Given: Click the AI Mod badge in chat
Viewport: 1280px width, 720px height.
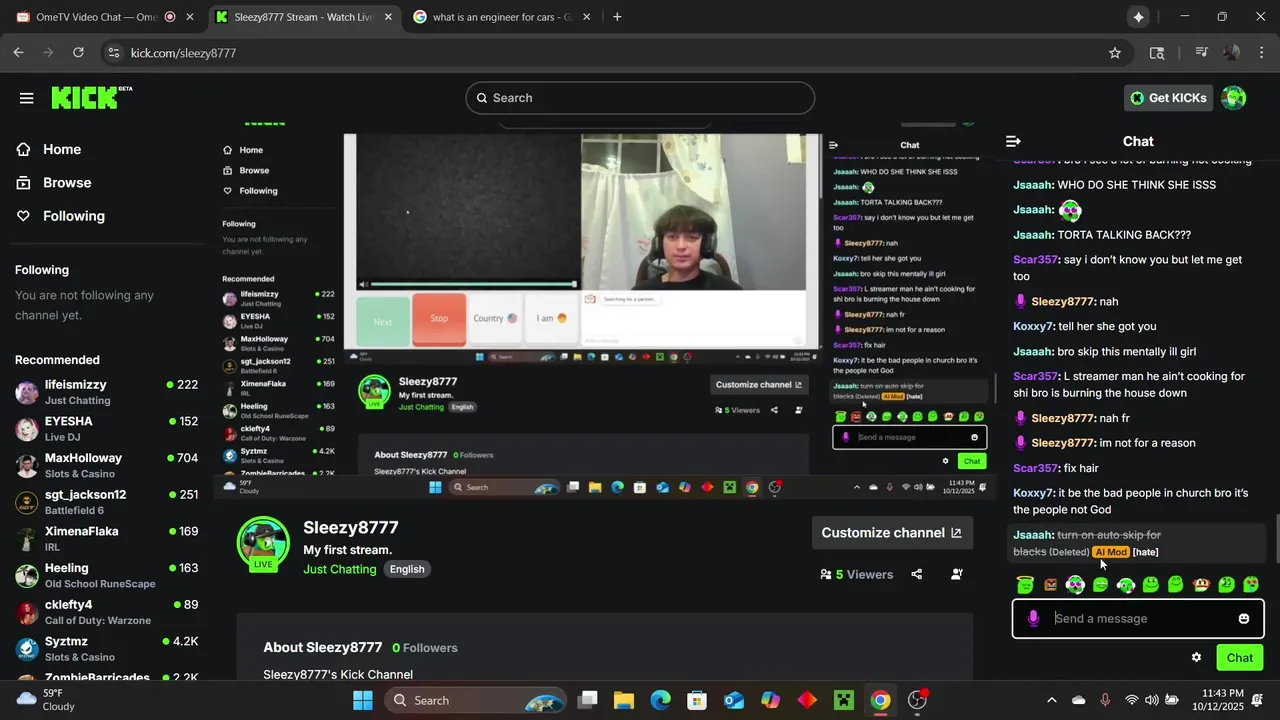Looking at the screenshot, I should [1111, 552].
